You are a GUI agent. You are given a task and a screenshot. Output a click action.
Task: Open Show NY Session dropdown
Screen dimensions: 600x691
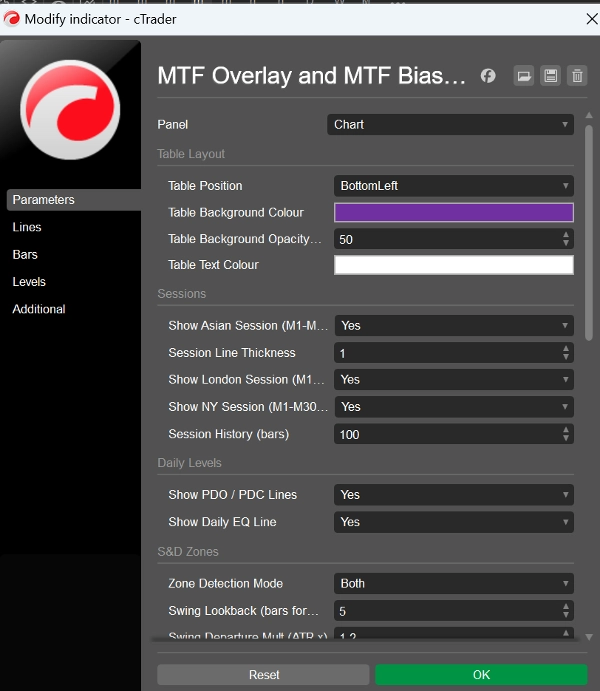[x=454, y=407]
